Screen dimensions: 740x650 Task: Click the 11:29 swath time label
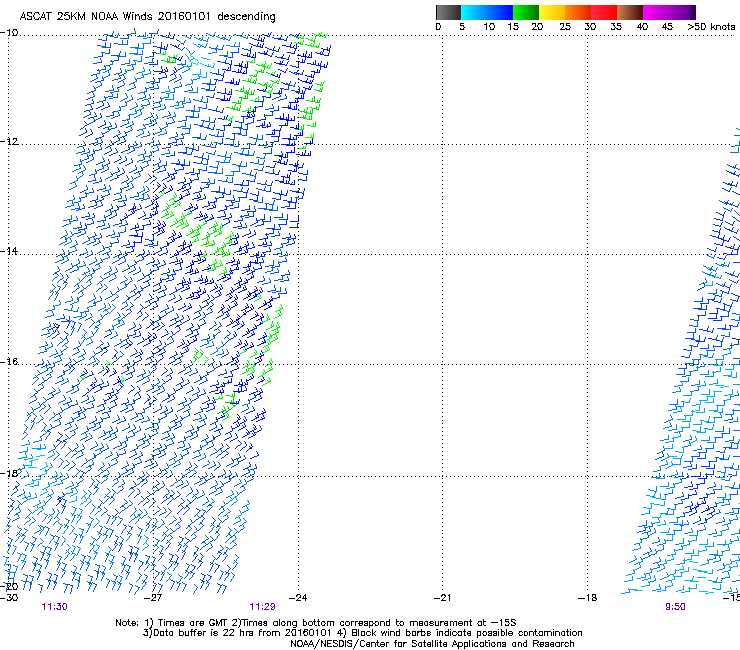pos(262,607)
